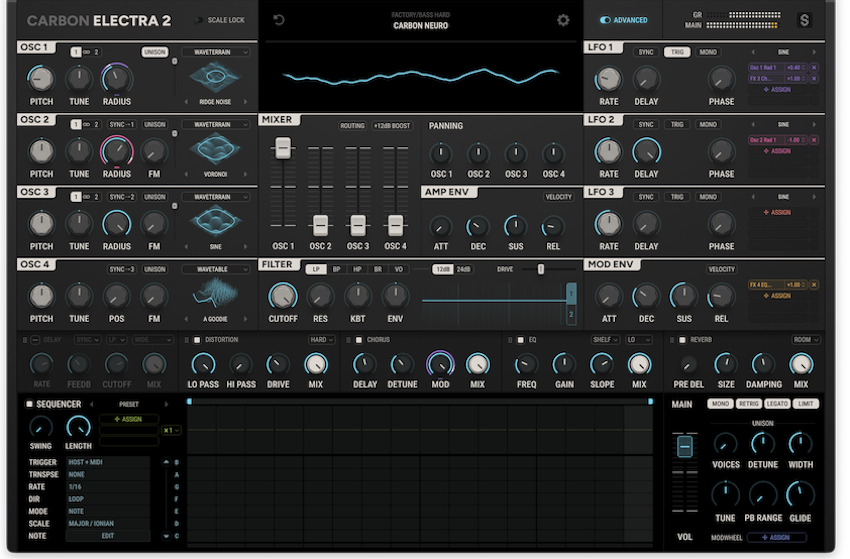Remove the FX 4 EQ assignment

pyautogui.click(x=814, y=285)
